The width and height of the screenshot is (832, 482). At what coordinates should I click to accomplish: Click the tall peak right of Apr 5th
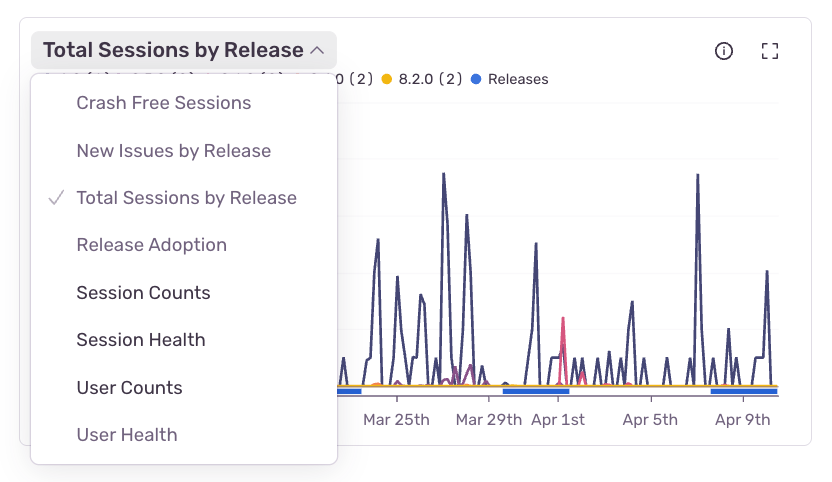696,180
